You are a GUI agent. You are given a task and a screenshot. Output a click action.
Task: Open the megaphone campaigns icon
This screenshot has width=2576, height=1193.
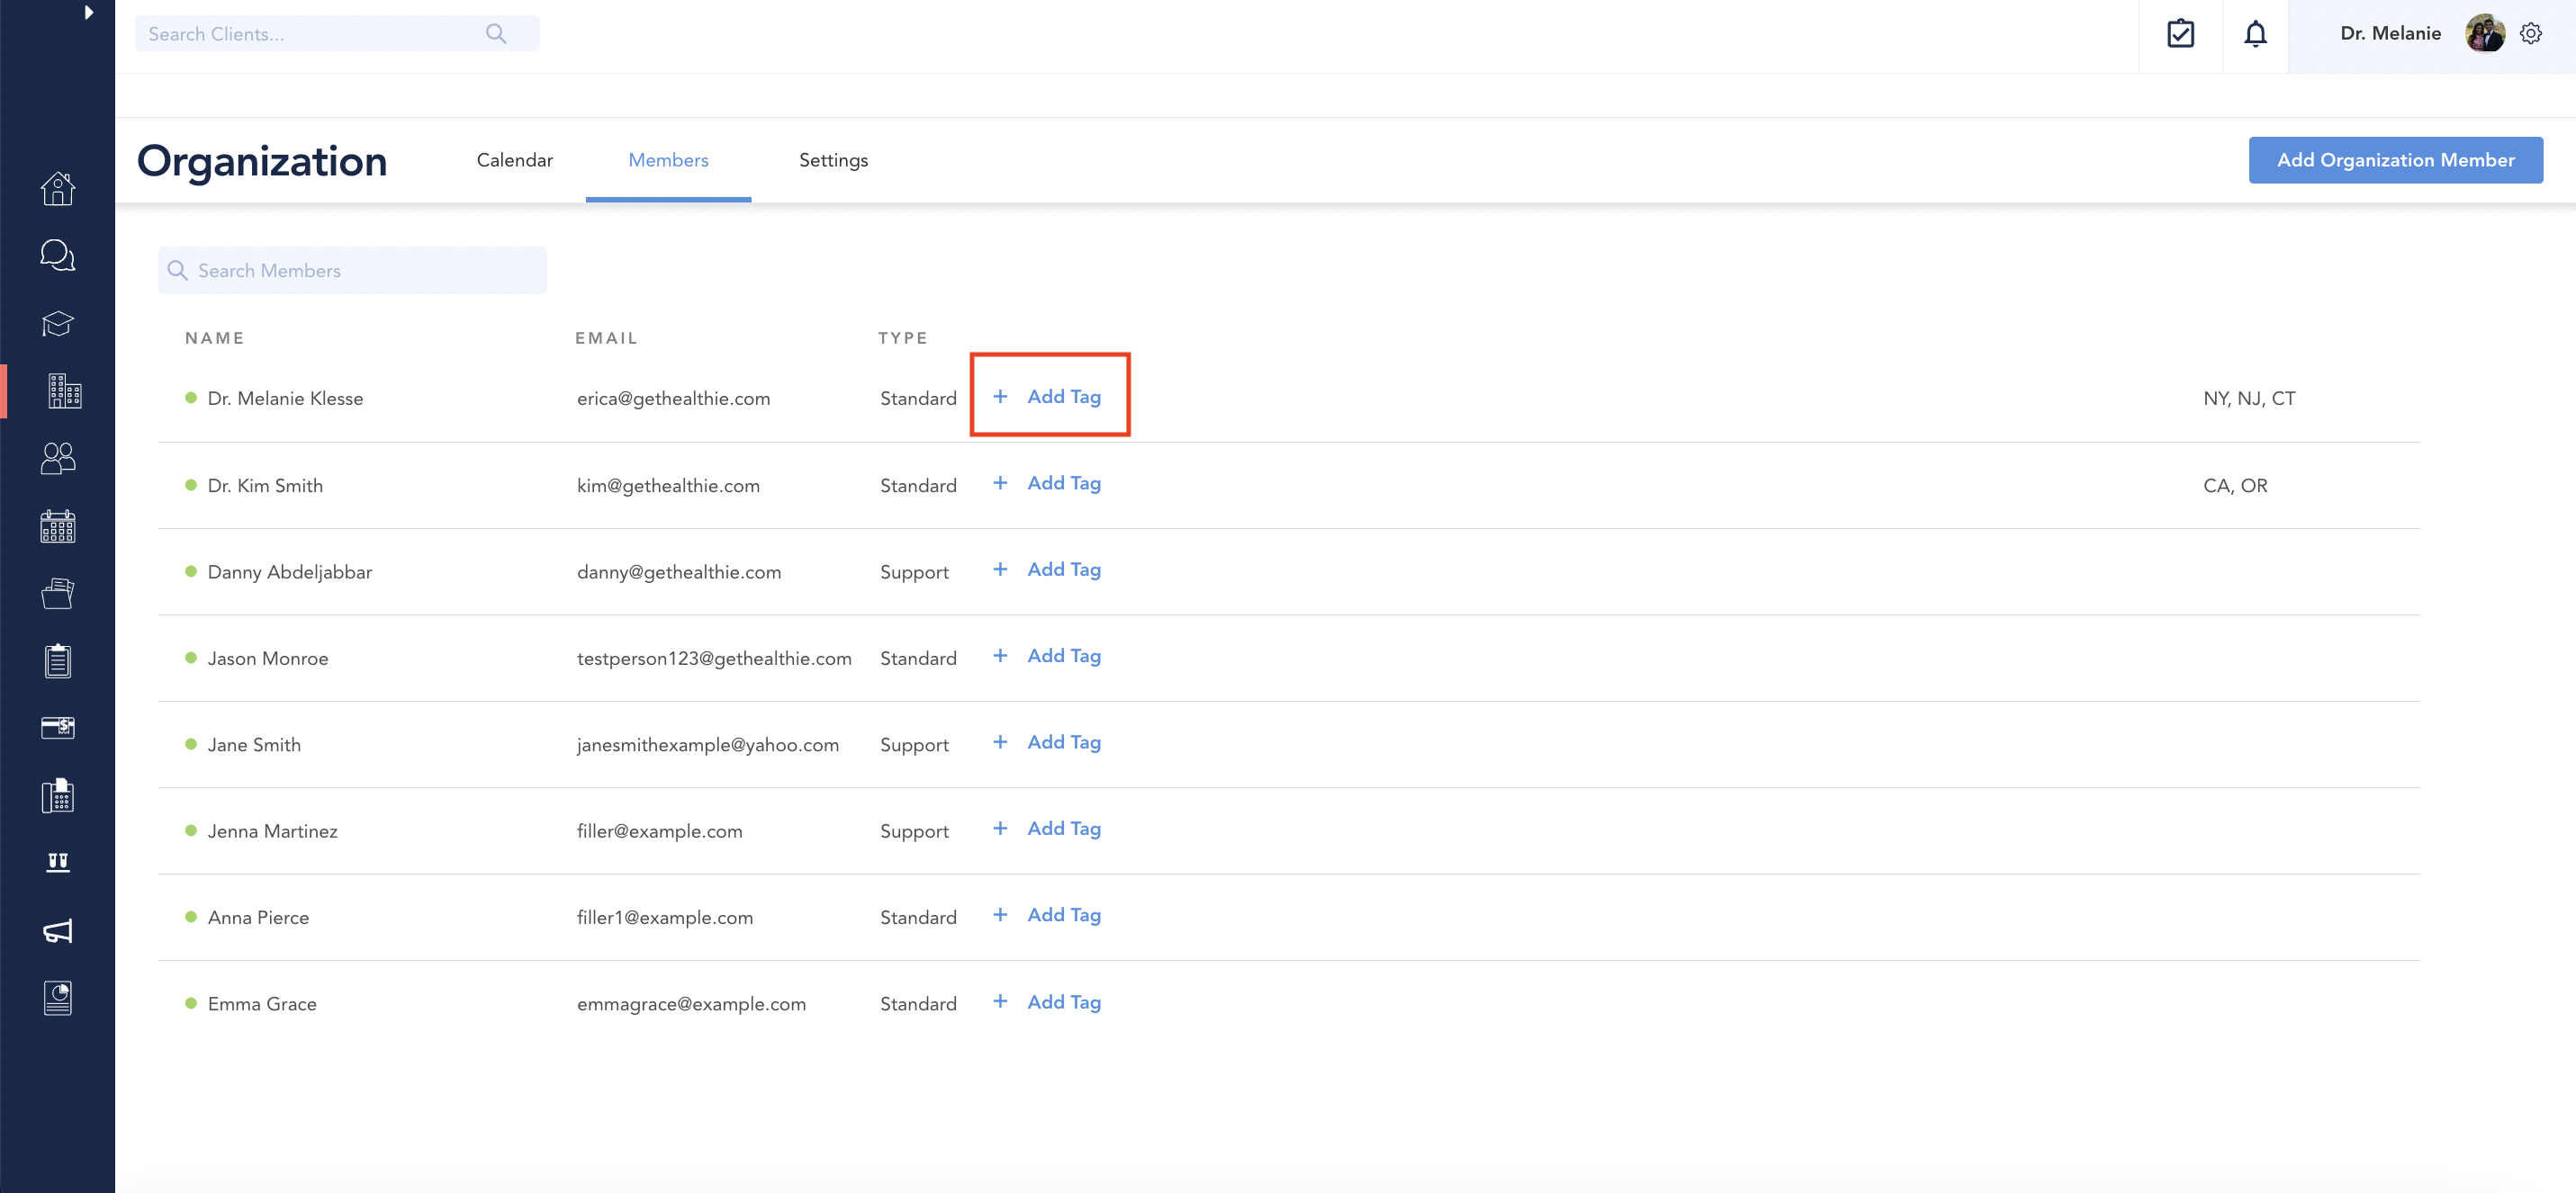(57, 931)
